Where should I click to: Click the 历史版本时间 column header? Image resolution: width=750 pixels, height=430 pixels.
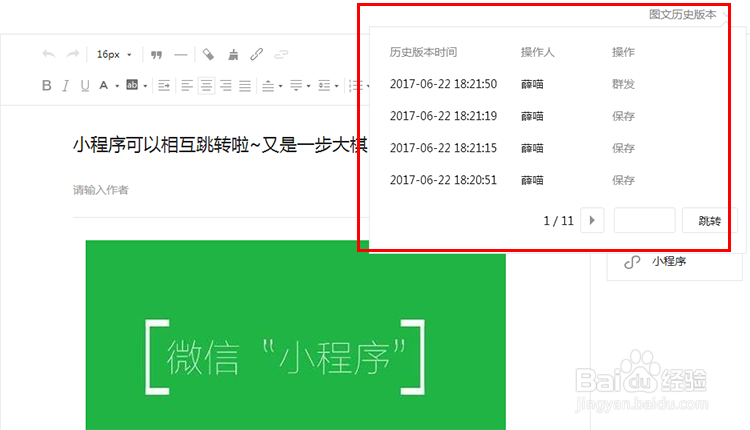(423, 52)
